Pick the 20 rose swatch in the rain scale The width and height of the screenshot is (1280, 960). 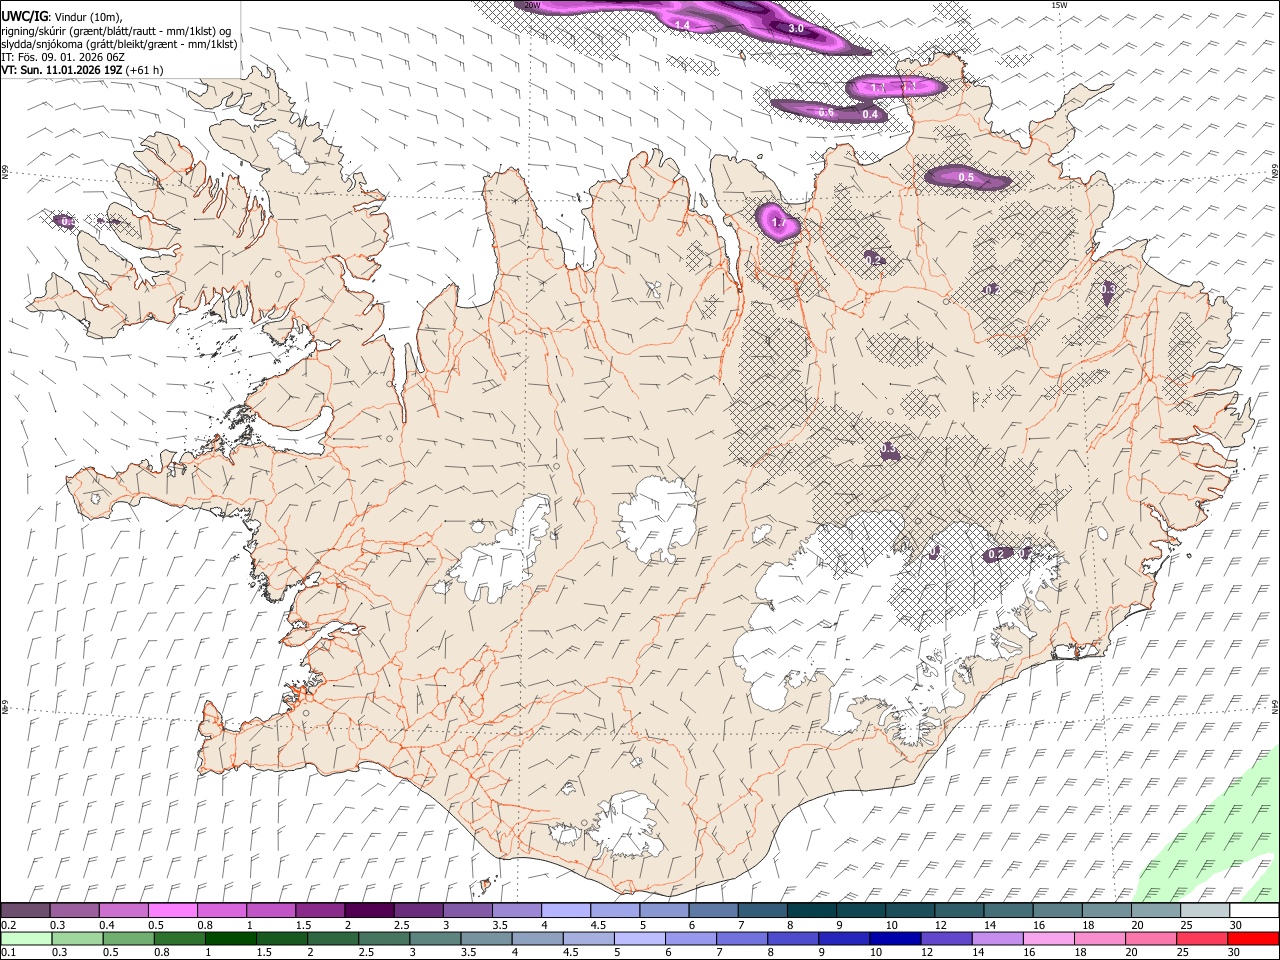(1151, 938)
